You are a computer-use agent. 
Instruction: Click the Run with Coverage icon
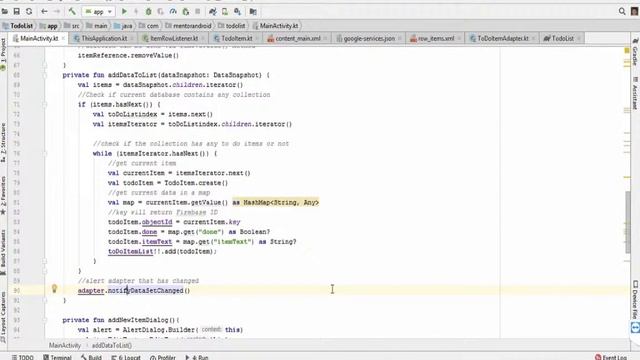point(160,12)
